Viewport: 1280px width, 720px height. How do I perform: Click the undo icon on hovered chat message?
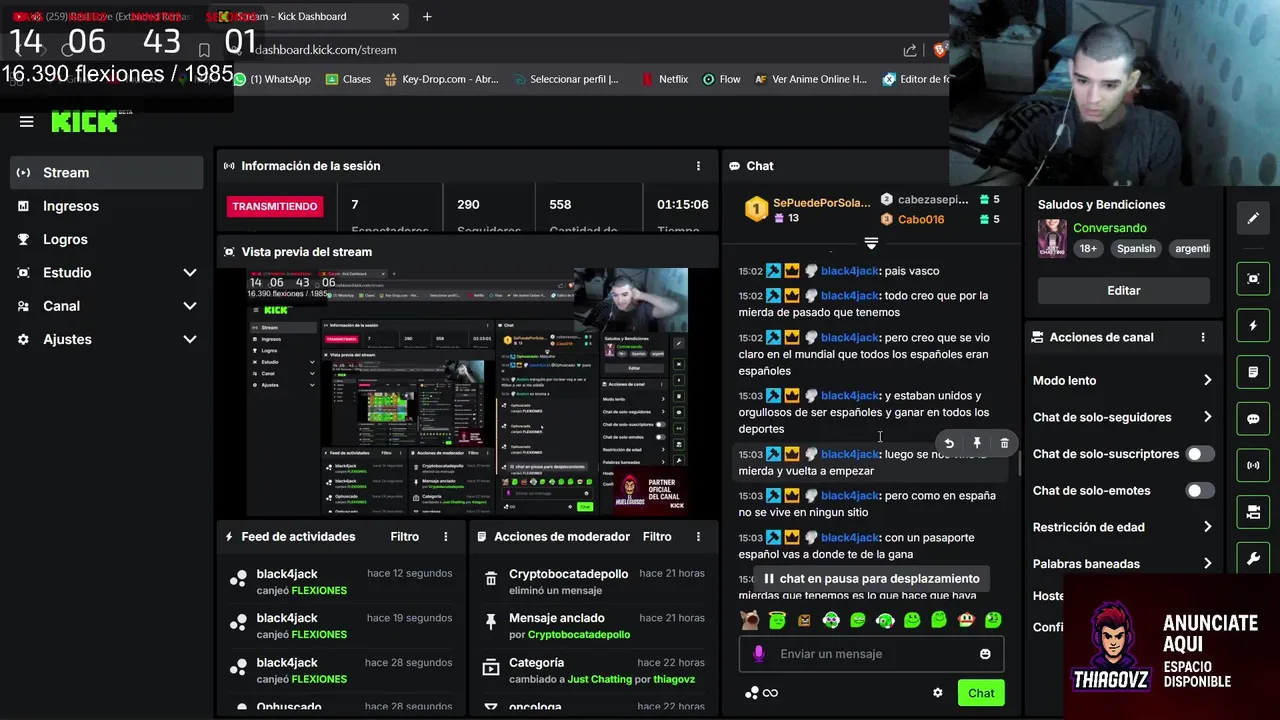[x=949, y=443]
